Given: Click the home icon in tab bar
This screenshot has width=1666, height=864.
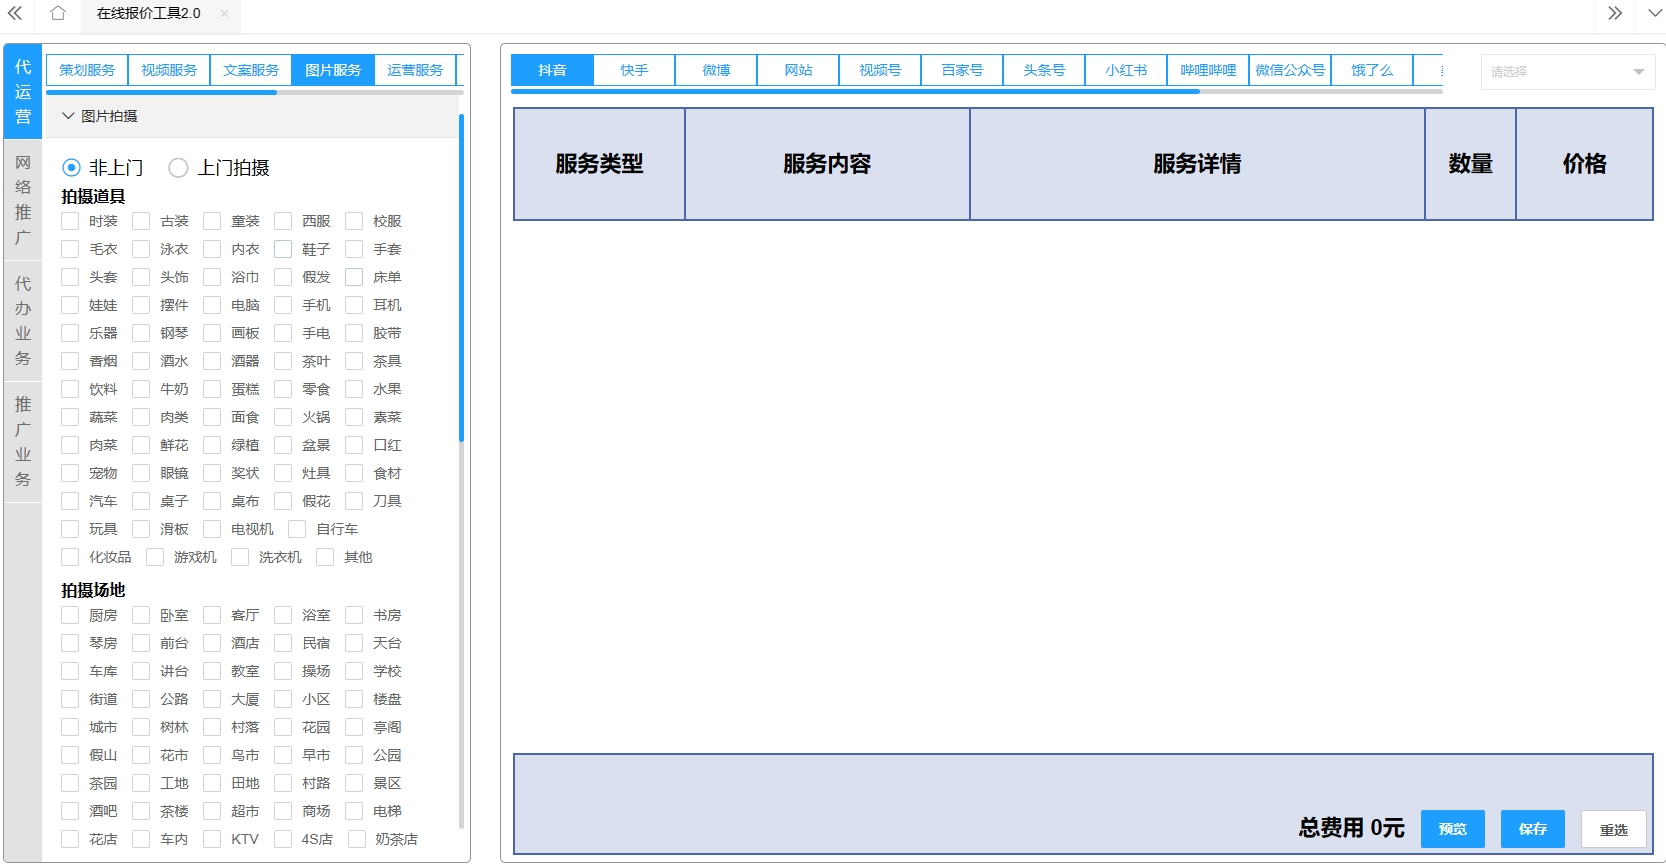Looking at the screenshot, I should coord(58,13).
